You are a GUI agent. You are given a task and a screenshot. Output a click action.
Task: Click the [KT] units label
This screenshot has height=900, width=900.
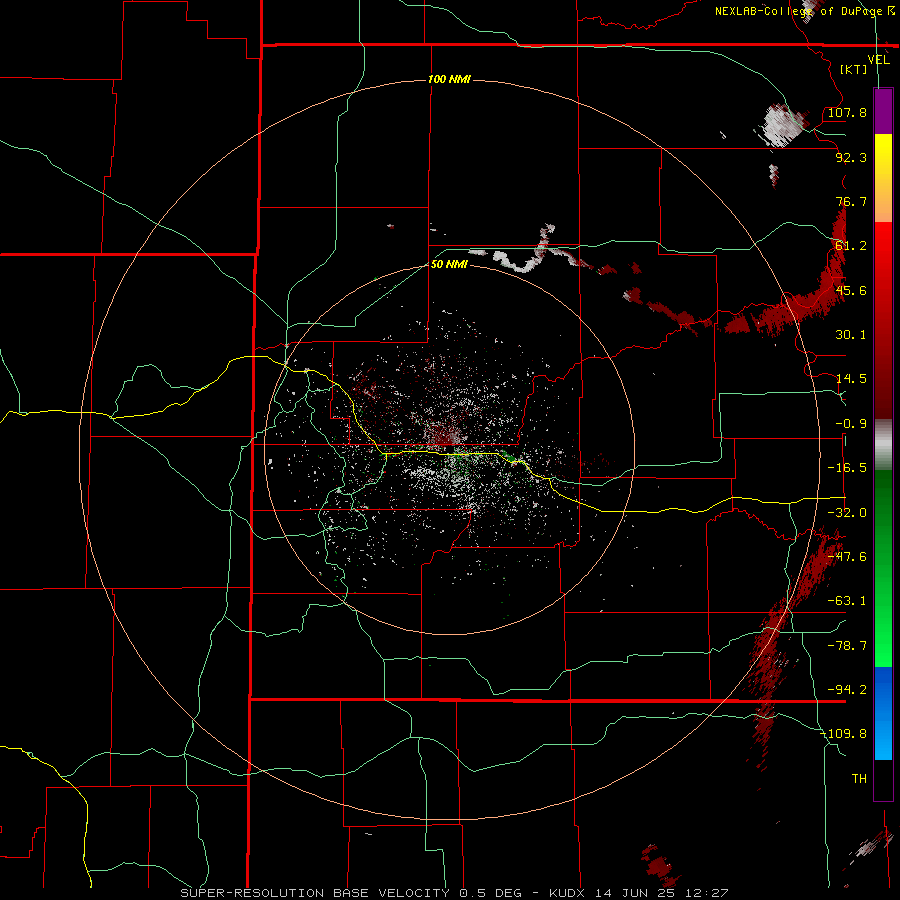854,69
